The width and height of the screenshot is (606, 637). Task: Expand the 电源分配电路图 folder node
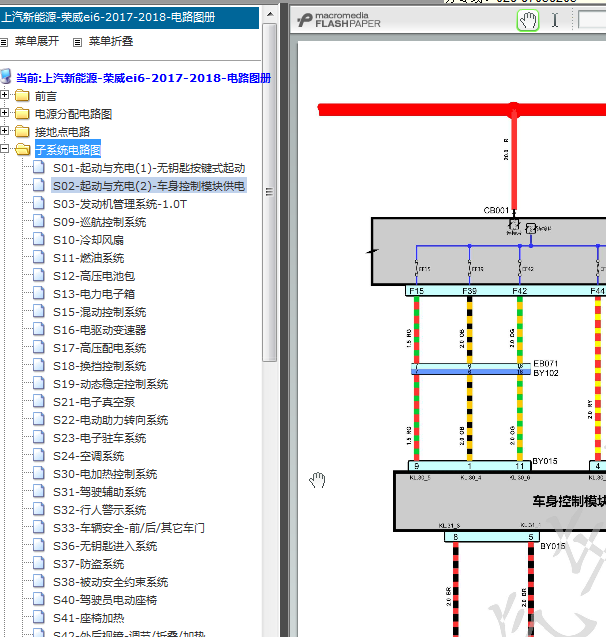[x=4, y=113]
